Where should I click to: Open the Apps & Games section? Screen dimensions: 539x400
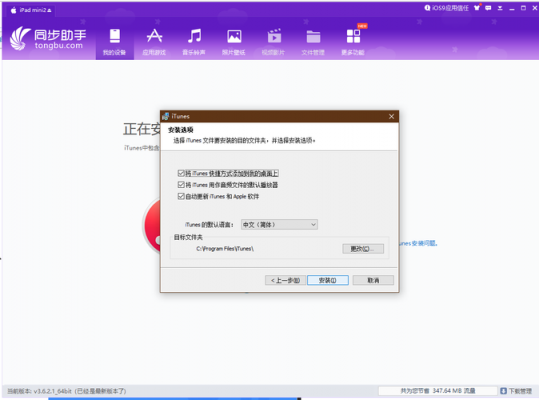click(154, 42)
